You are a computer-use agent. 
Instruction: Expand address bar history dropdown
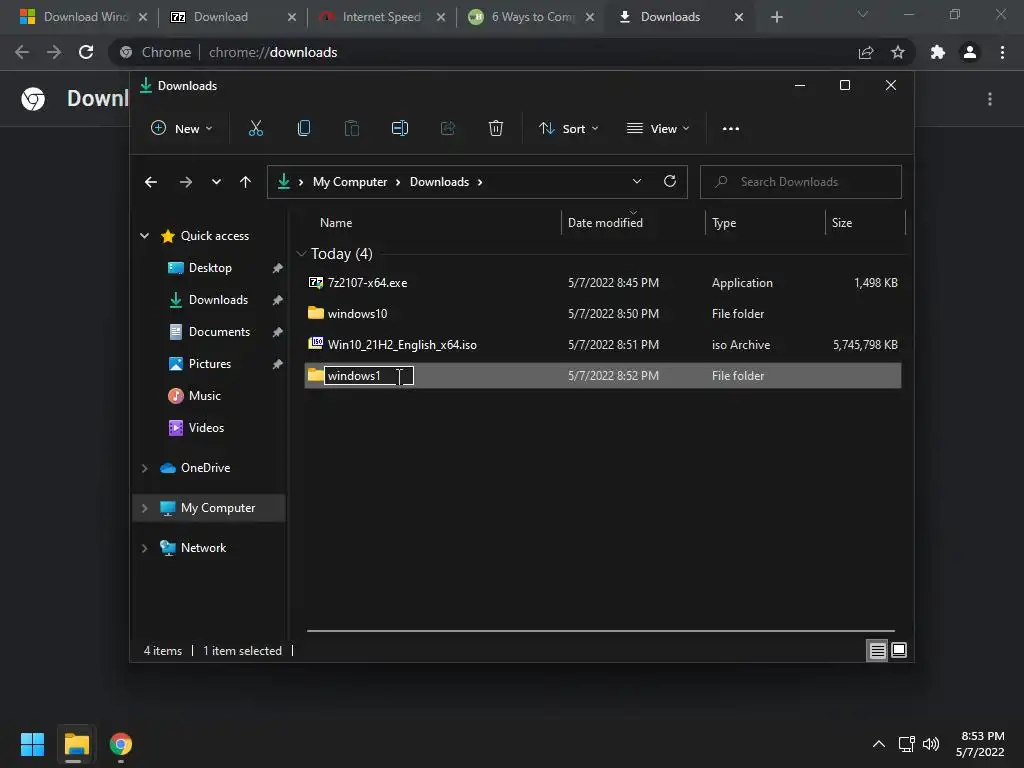point(637,182)
